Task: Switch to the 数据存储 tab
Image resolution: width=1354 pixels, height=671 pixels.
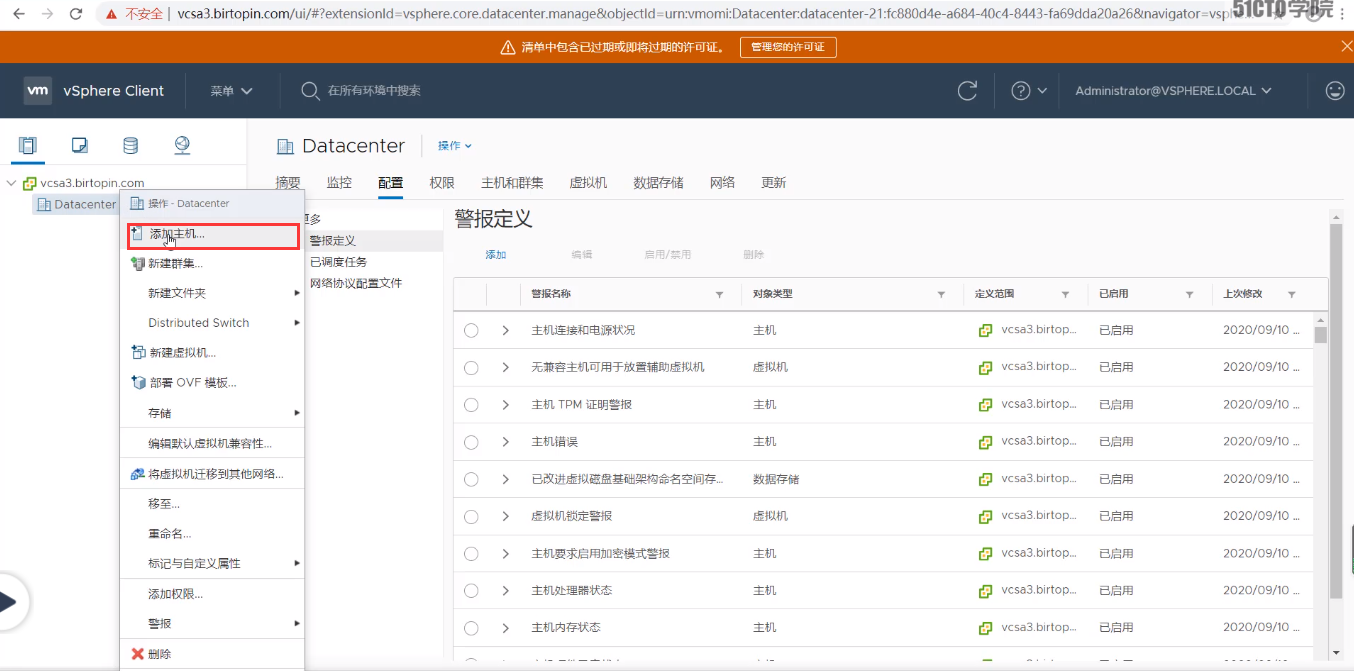Action: point(658,183)
